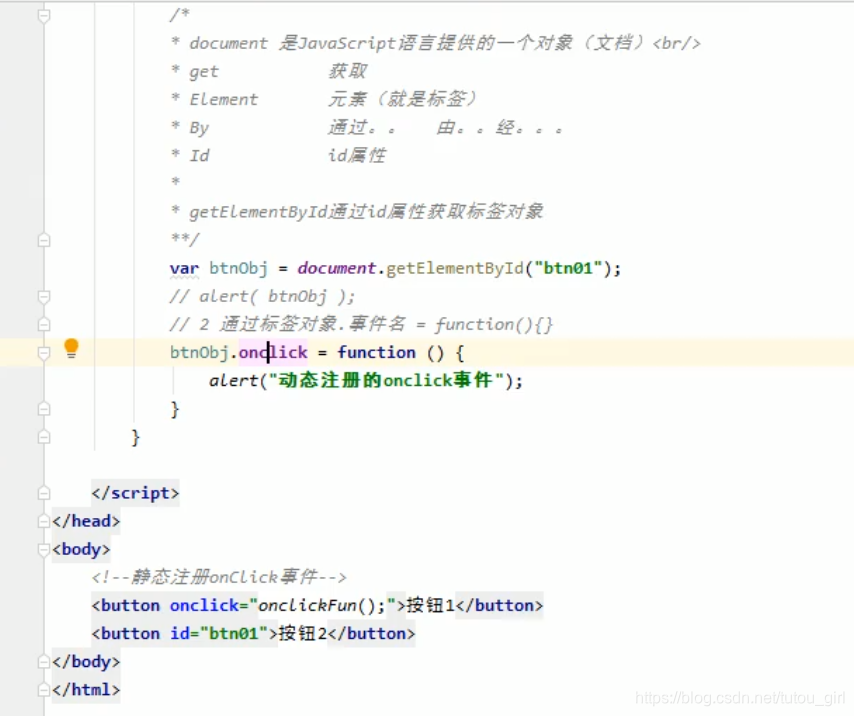Toggle fold marker beside the </head> tag
Image resolution: width=854 pixels, height=716 pixels.
pyautogui.click(x=44, y=521)
